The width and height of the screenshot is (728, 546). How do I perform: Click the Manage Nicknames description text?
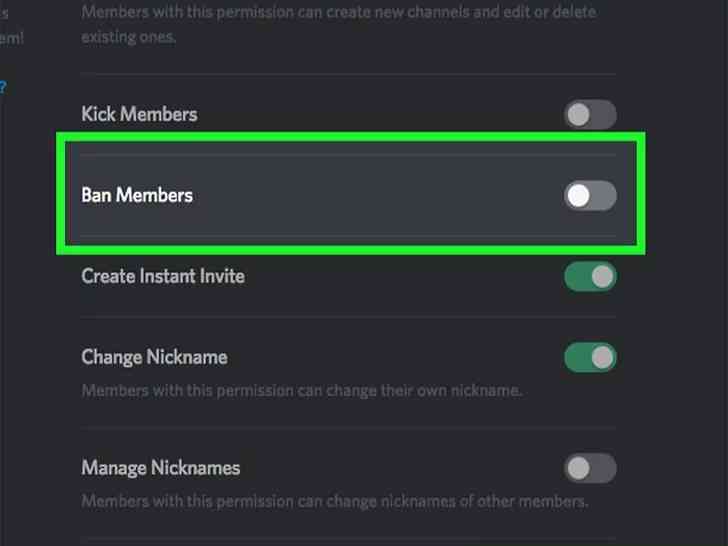pos(334,500)
